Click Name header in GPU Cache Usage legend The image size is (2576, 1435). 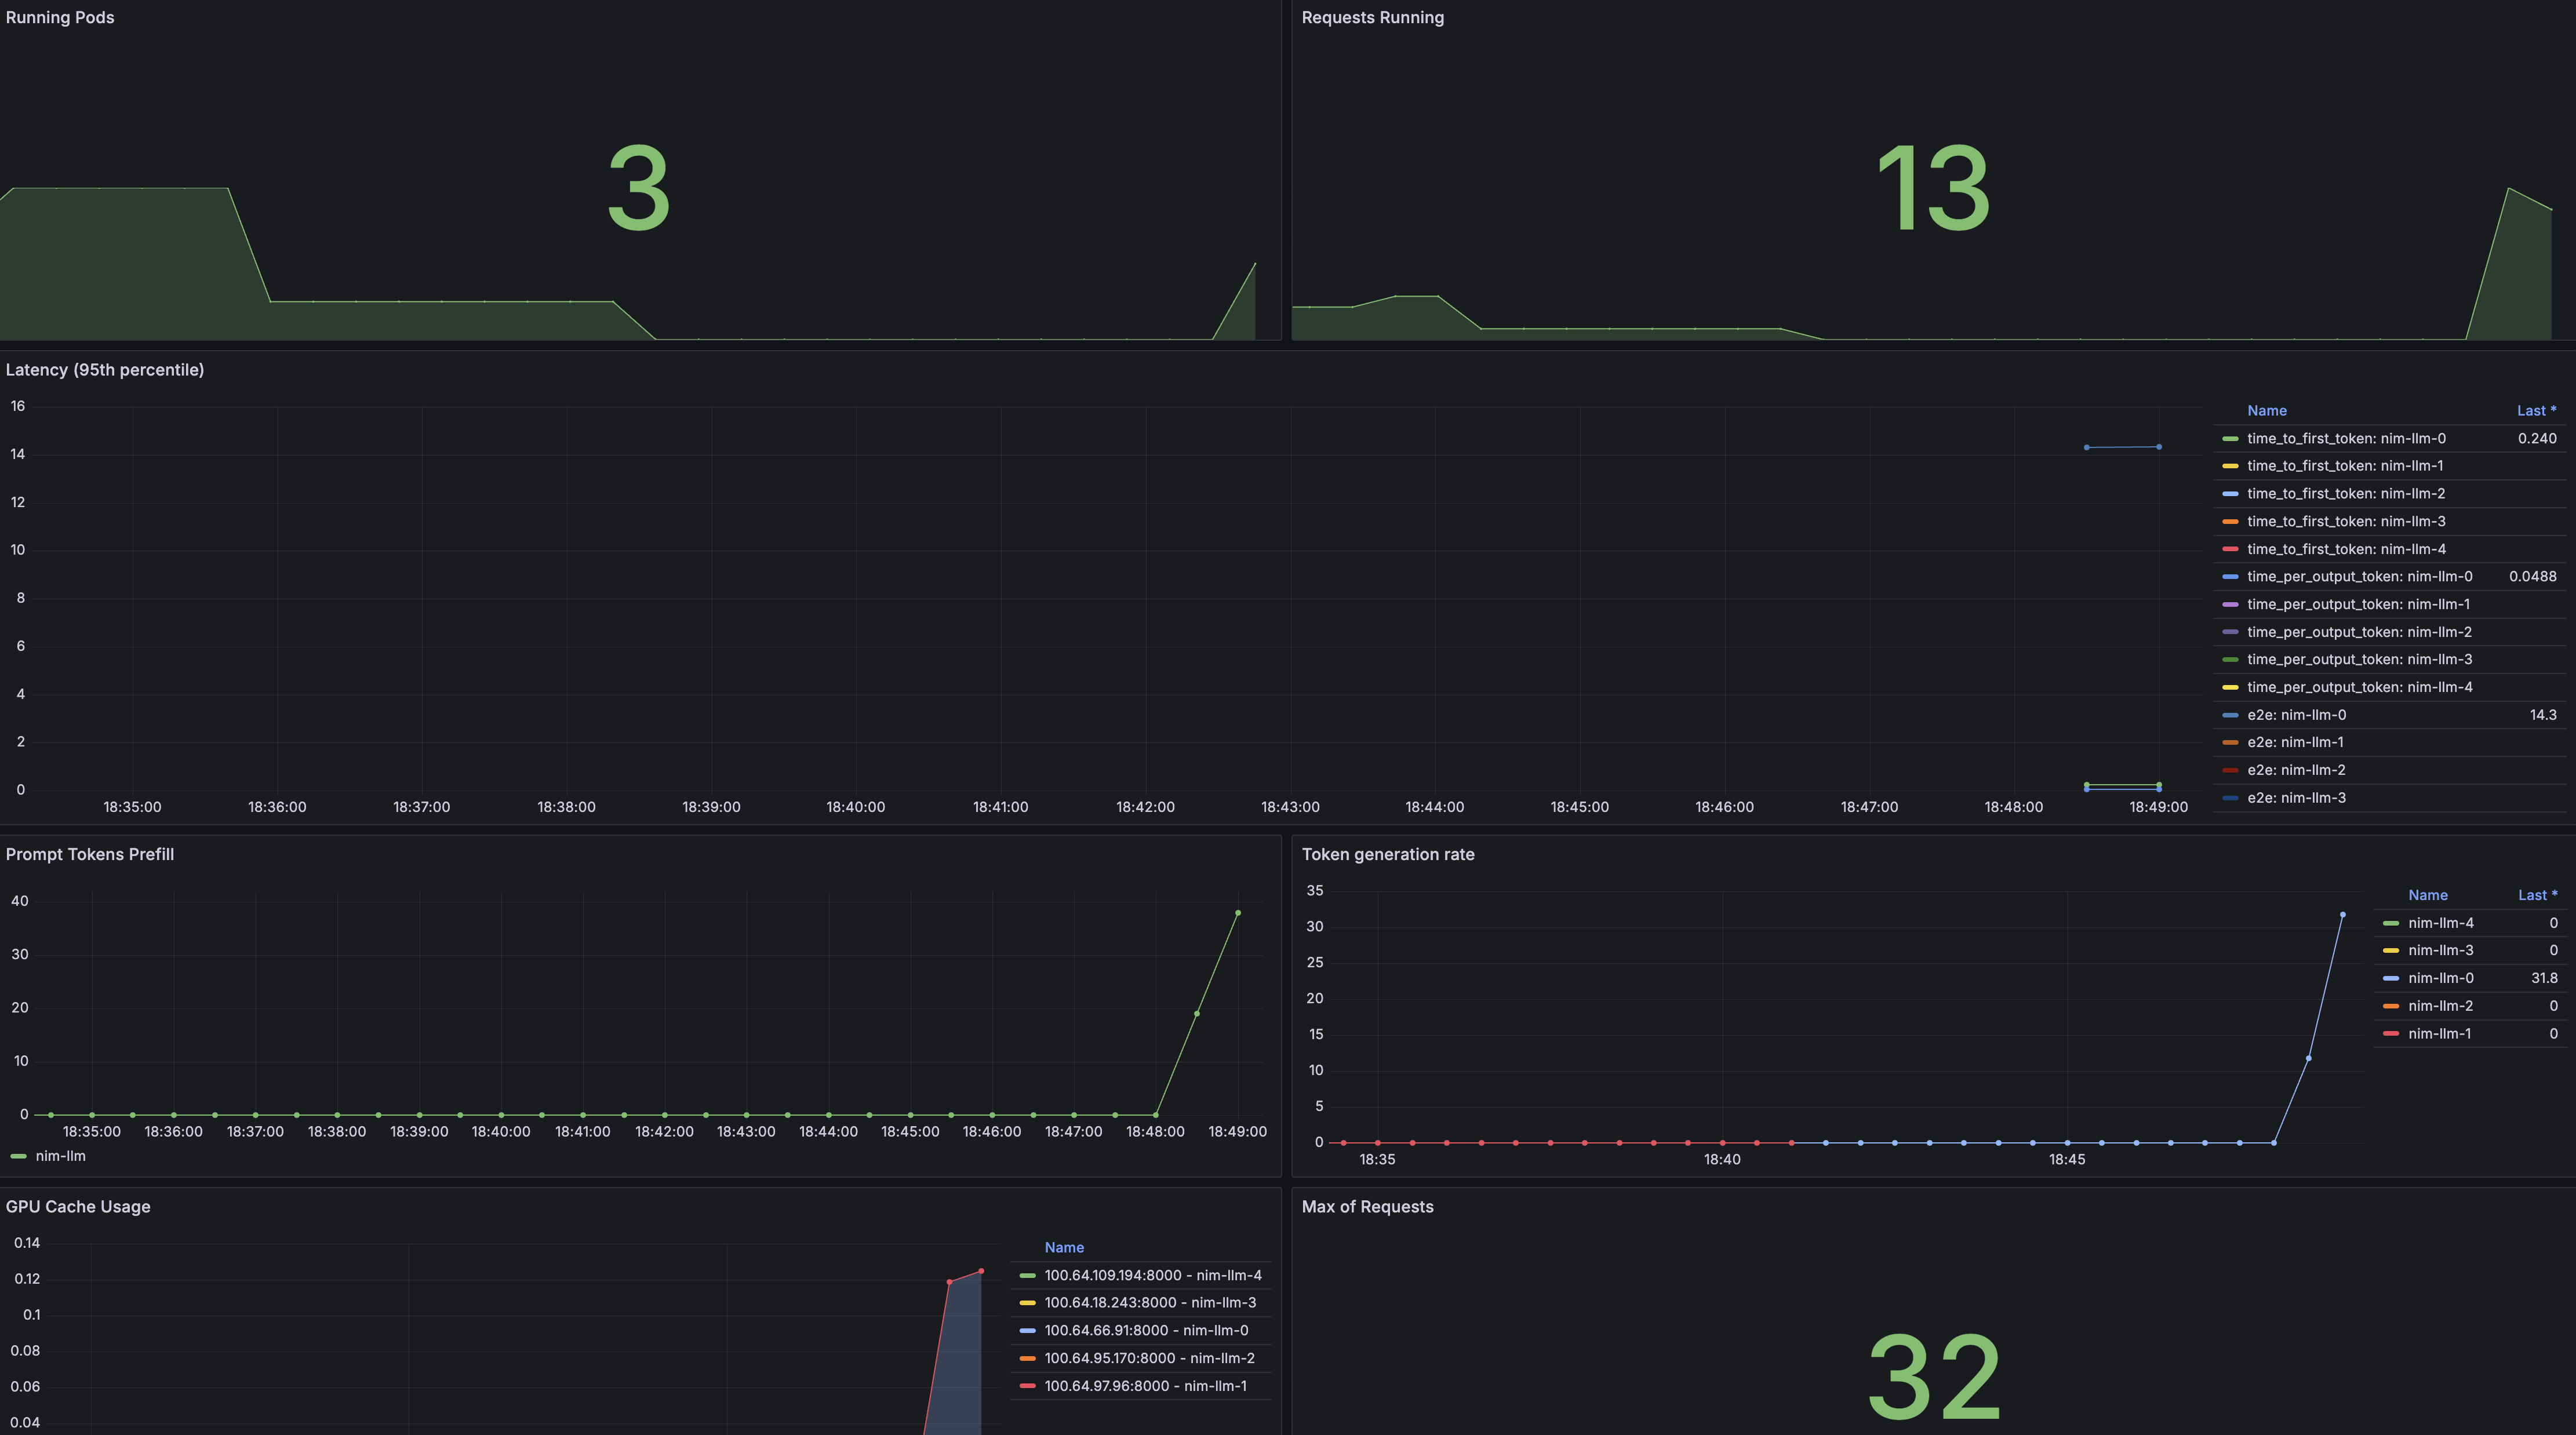pyautogui.click(x=1064, y=1247)
